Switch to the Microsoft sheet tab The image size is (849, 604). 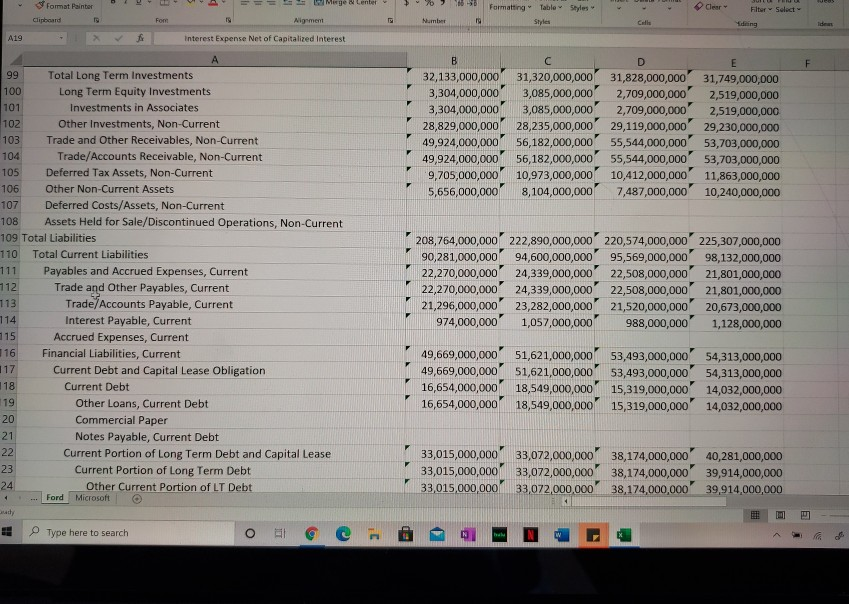tap(93, 498)
